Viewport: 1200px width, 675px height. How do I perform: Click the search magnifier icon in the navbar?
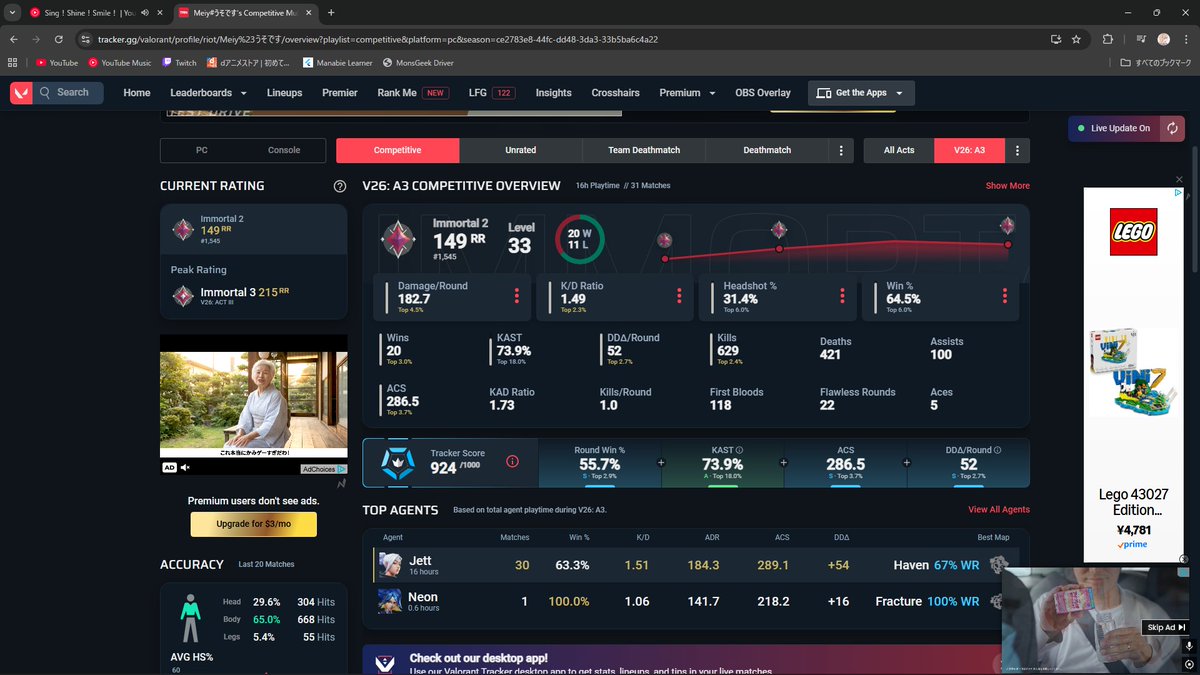(45, 93)
